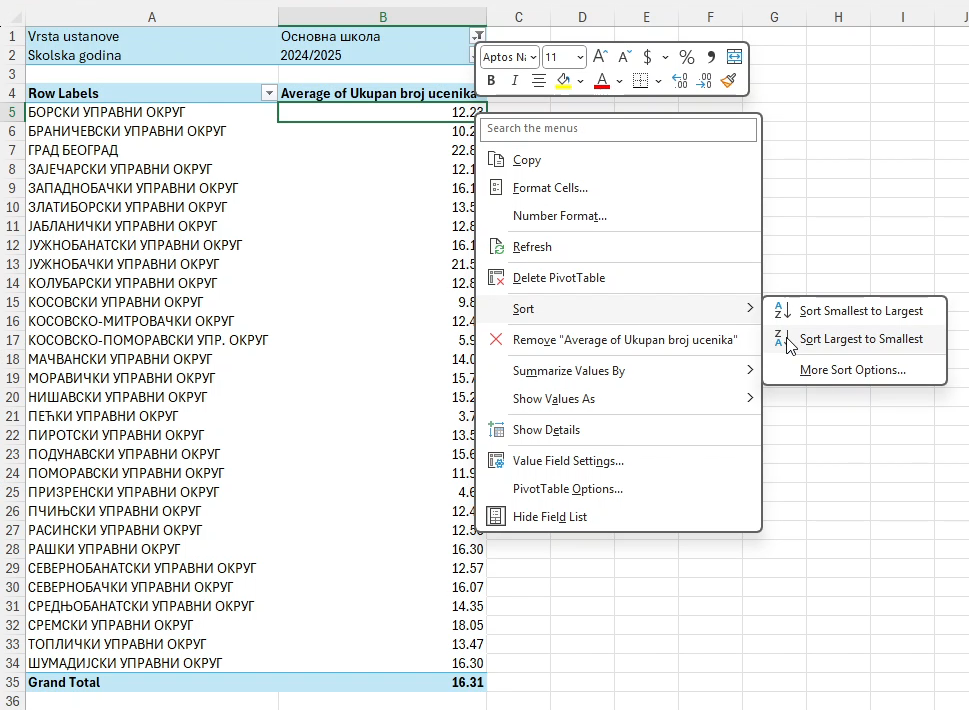The width and height of the screenshot is (969, 710).
Task: Expand accounting format dropdown arrow
Action: pyautogui.click(x=665, y=57)
